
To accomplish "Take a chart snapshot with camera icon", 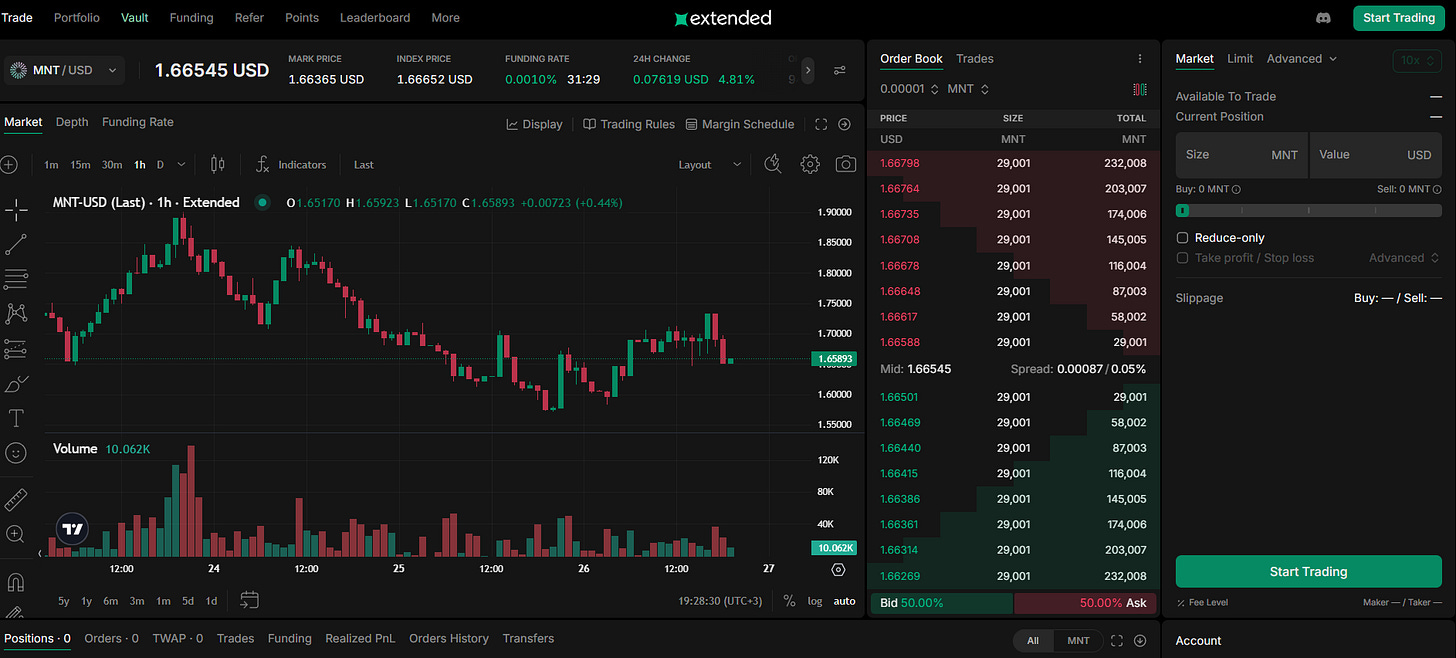I will click(x=846, y=164).
